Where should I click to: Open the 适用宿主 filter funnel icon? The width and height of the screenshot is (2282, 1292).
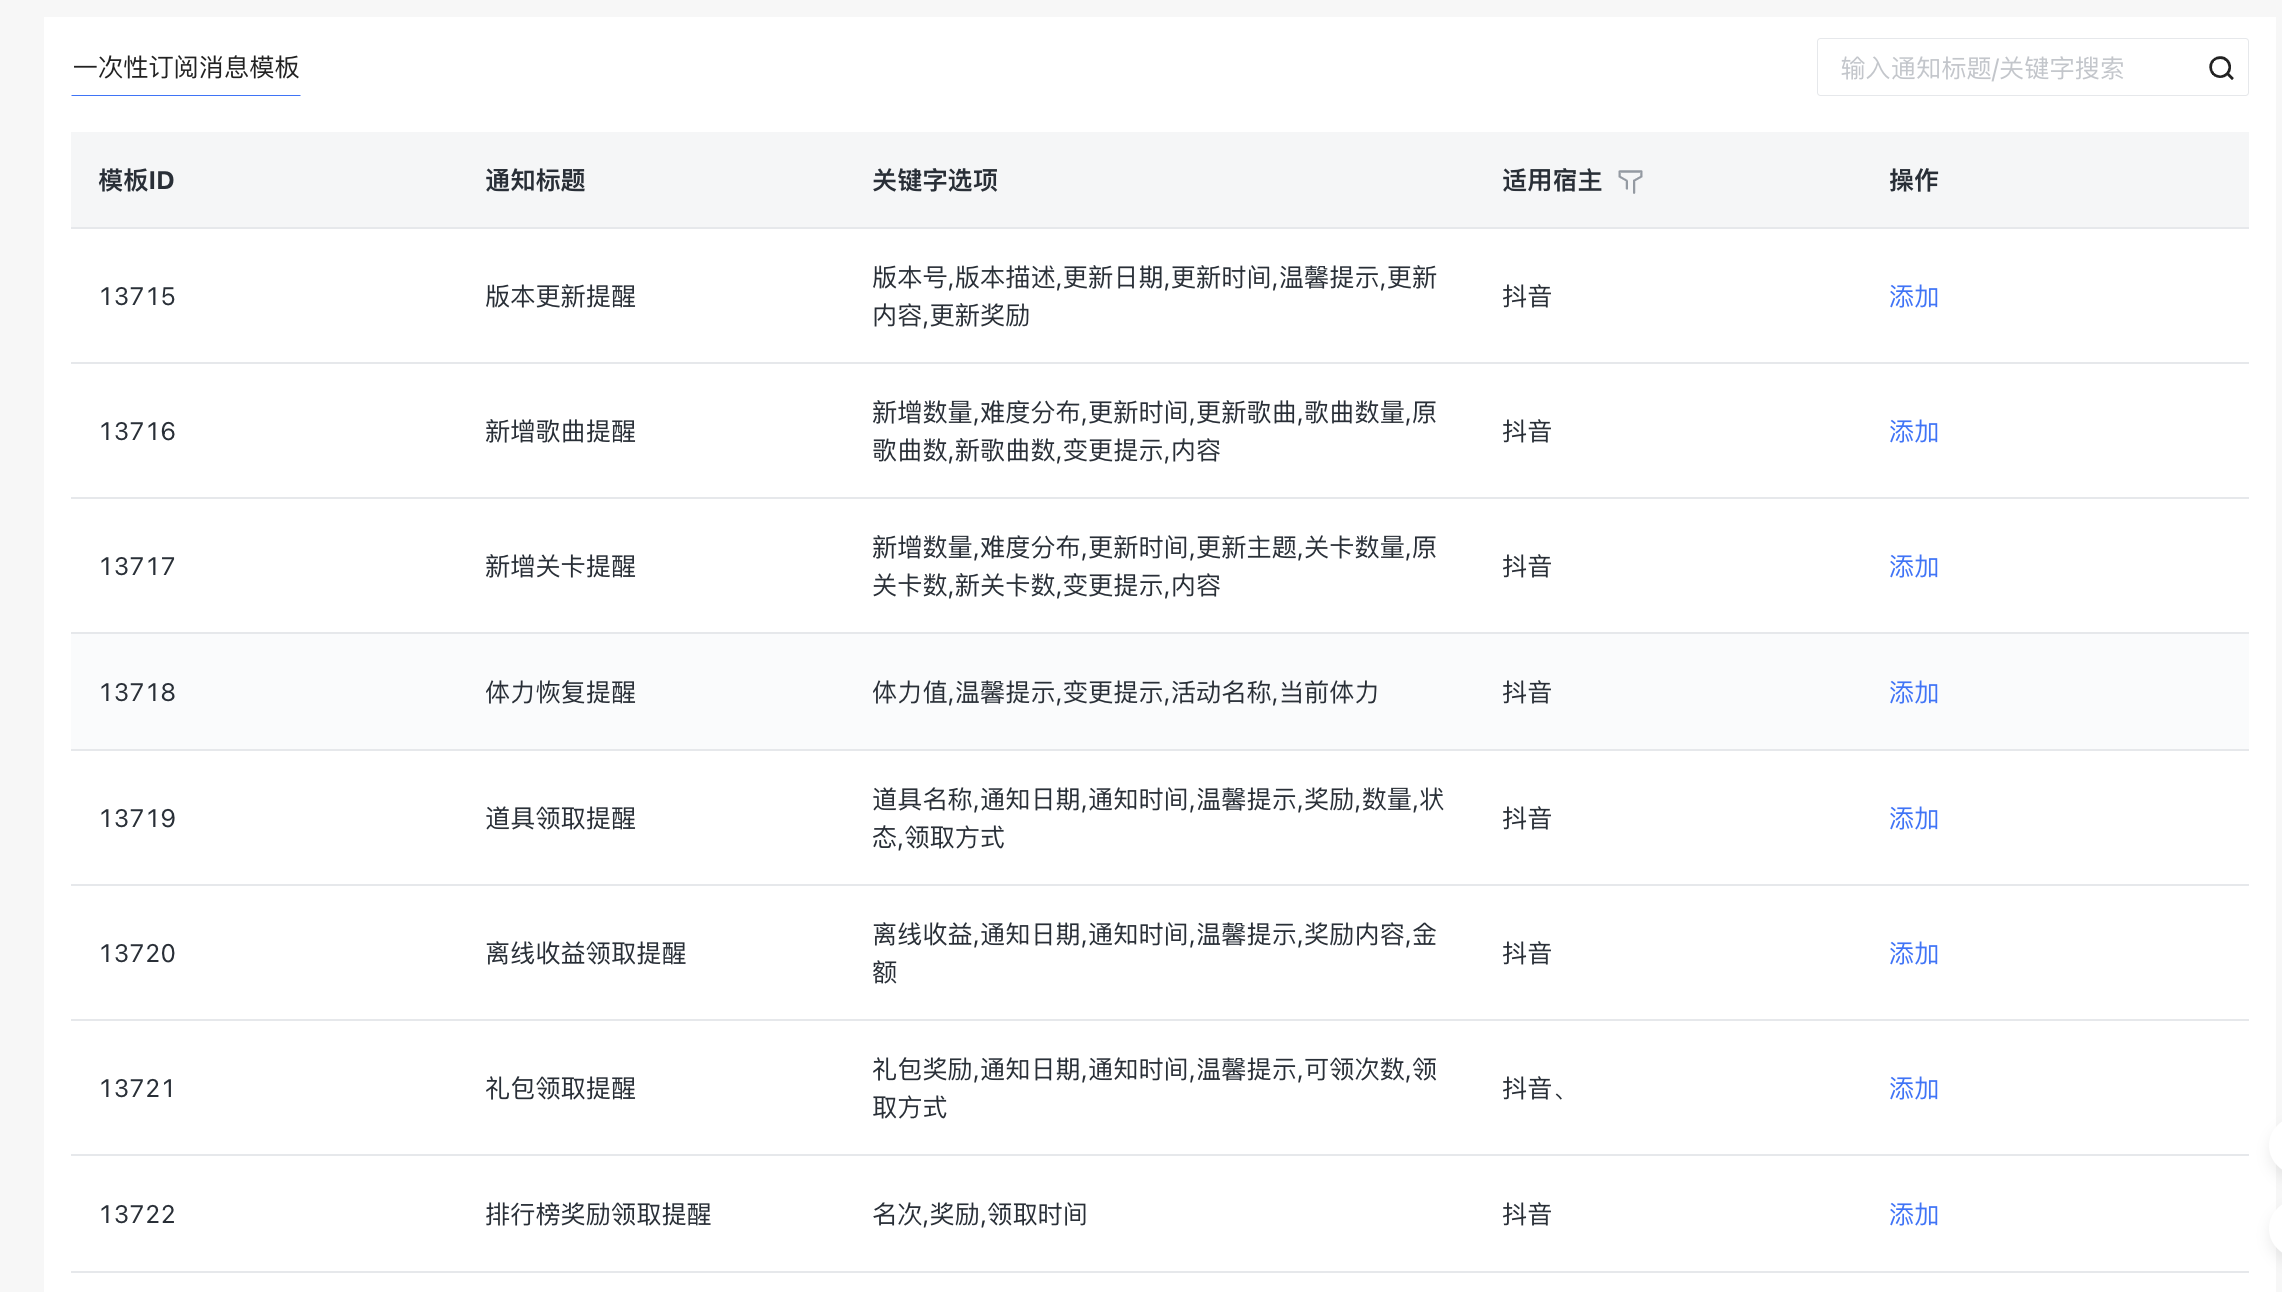(x=1630, y=181)
